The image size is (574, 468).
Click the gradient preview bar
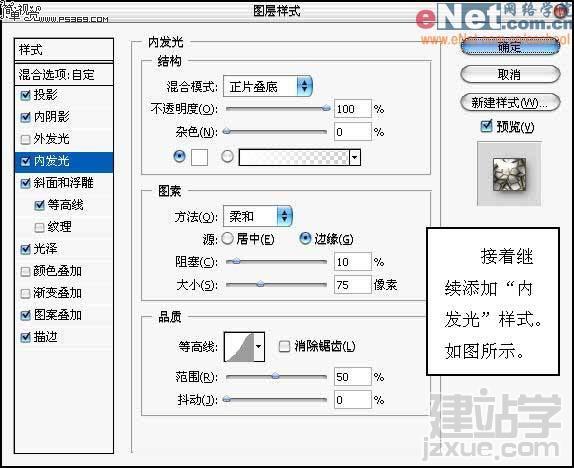[x=294, y=157]
